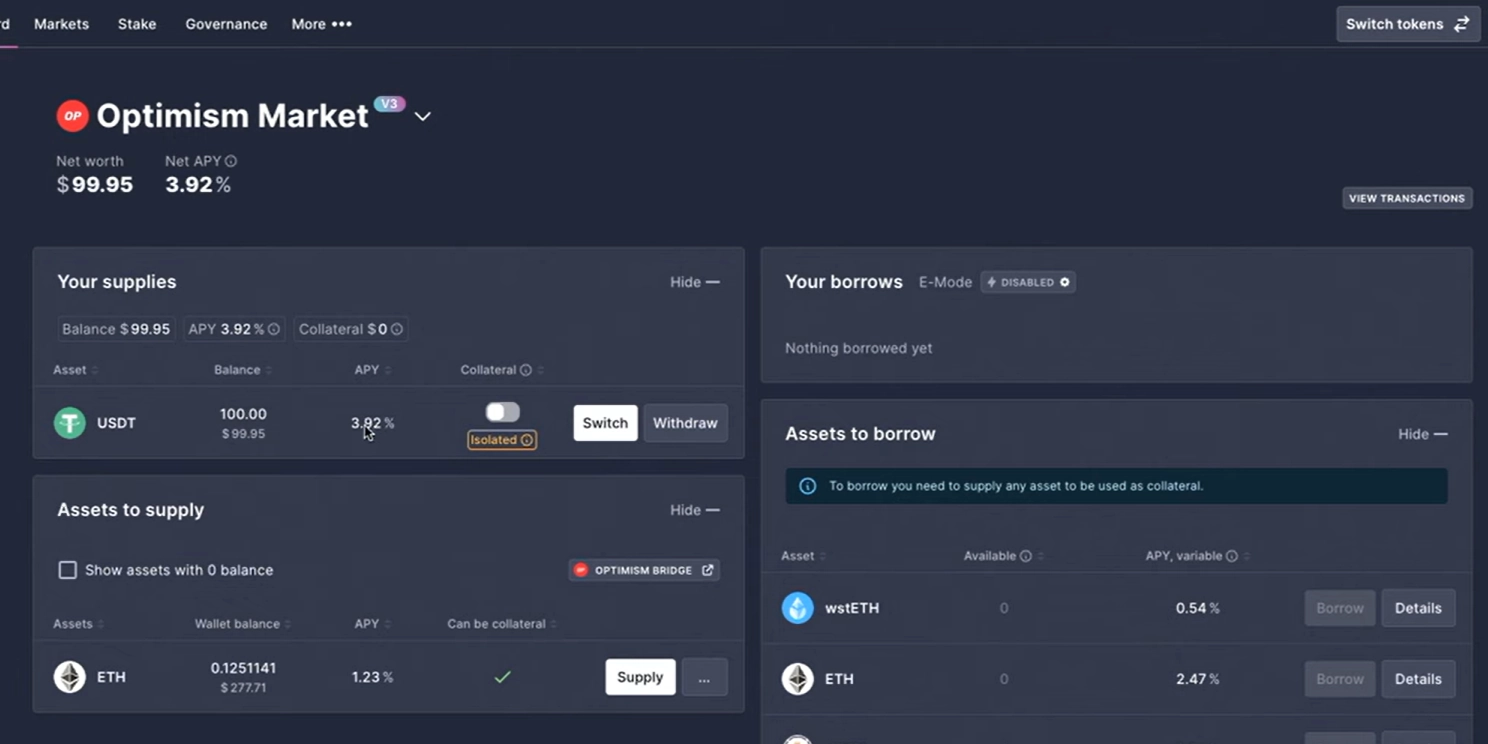Toggle USDT collateral switch

click(502, 412)
